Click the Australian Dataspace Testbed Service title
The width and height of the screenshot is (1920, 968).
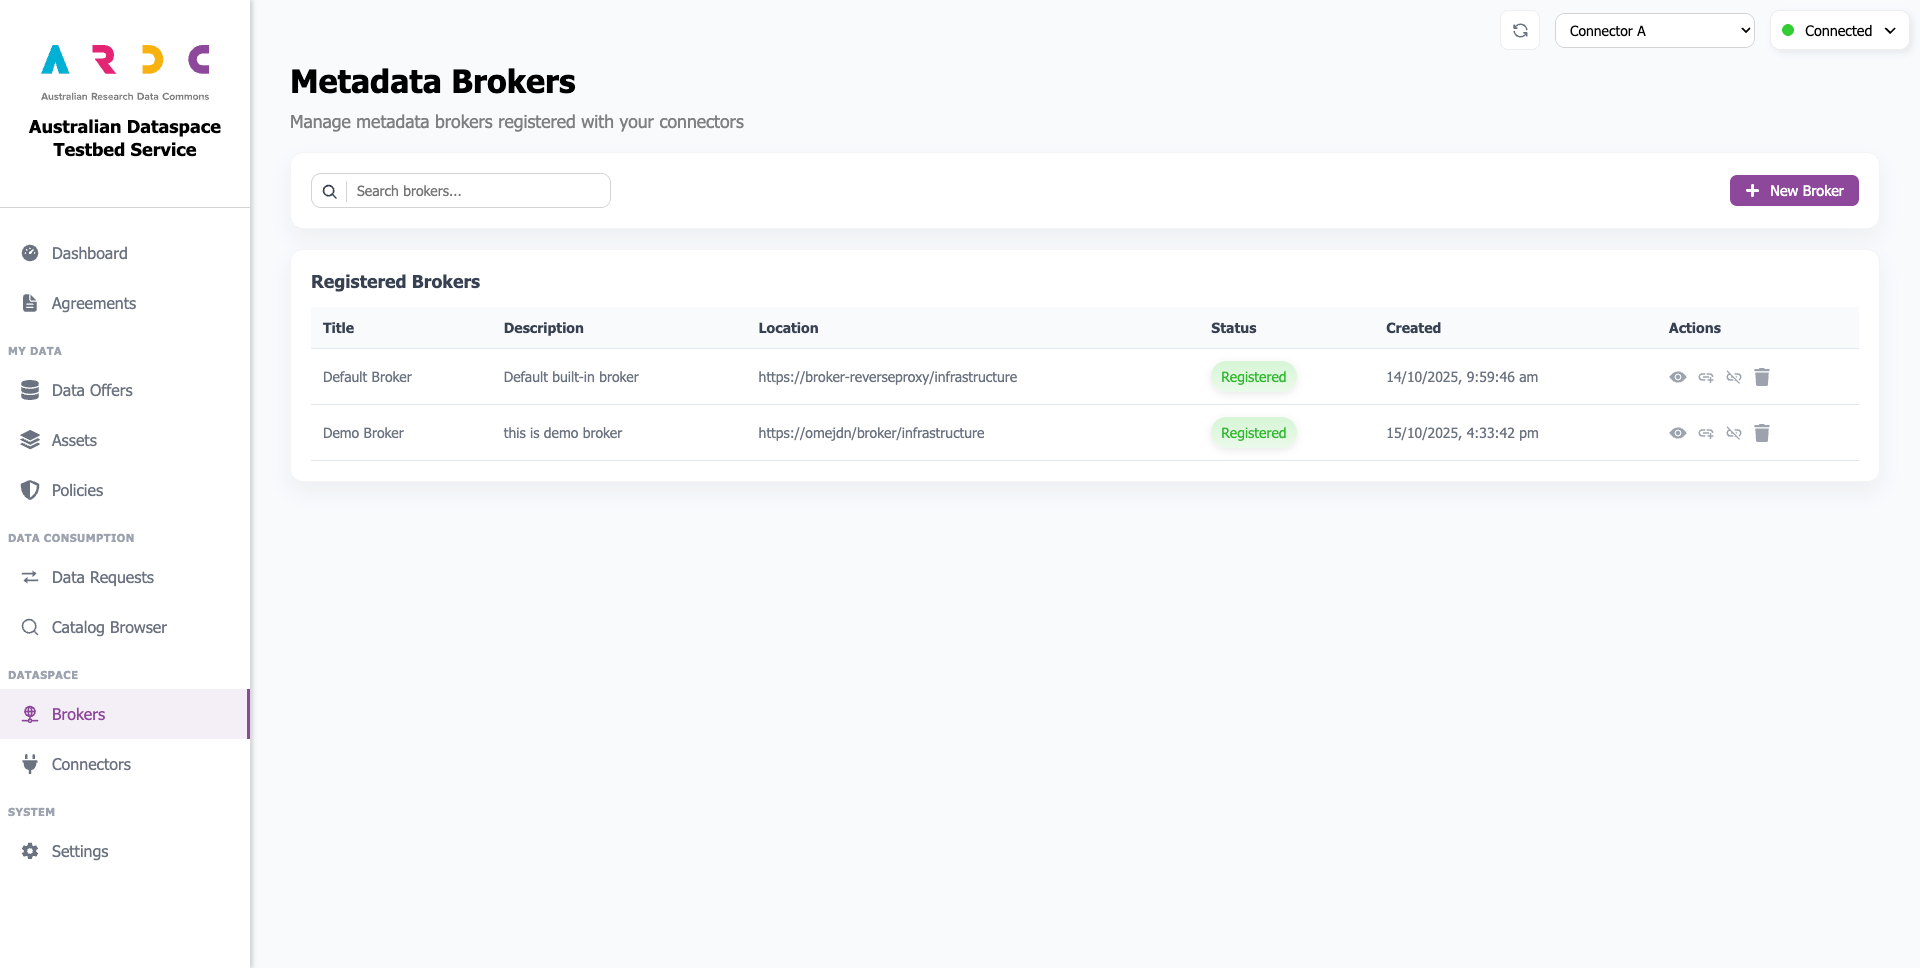[125, 138]
